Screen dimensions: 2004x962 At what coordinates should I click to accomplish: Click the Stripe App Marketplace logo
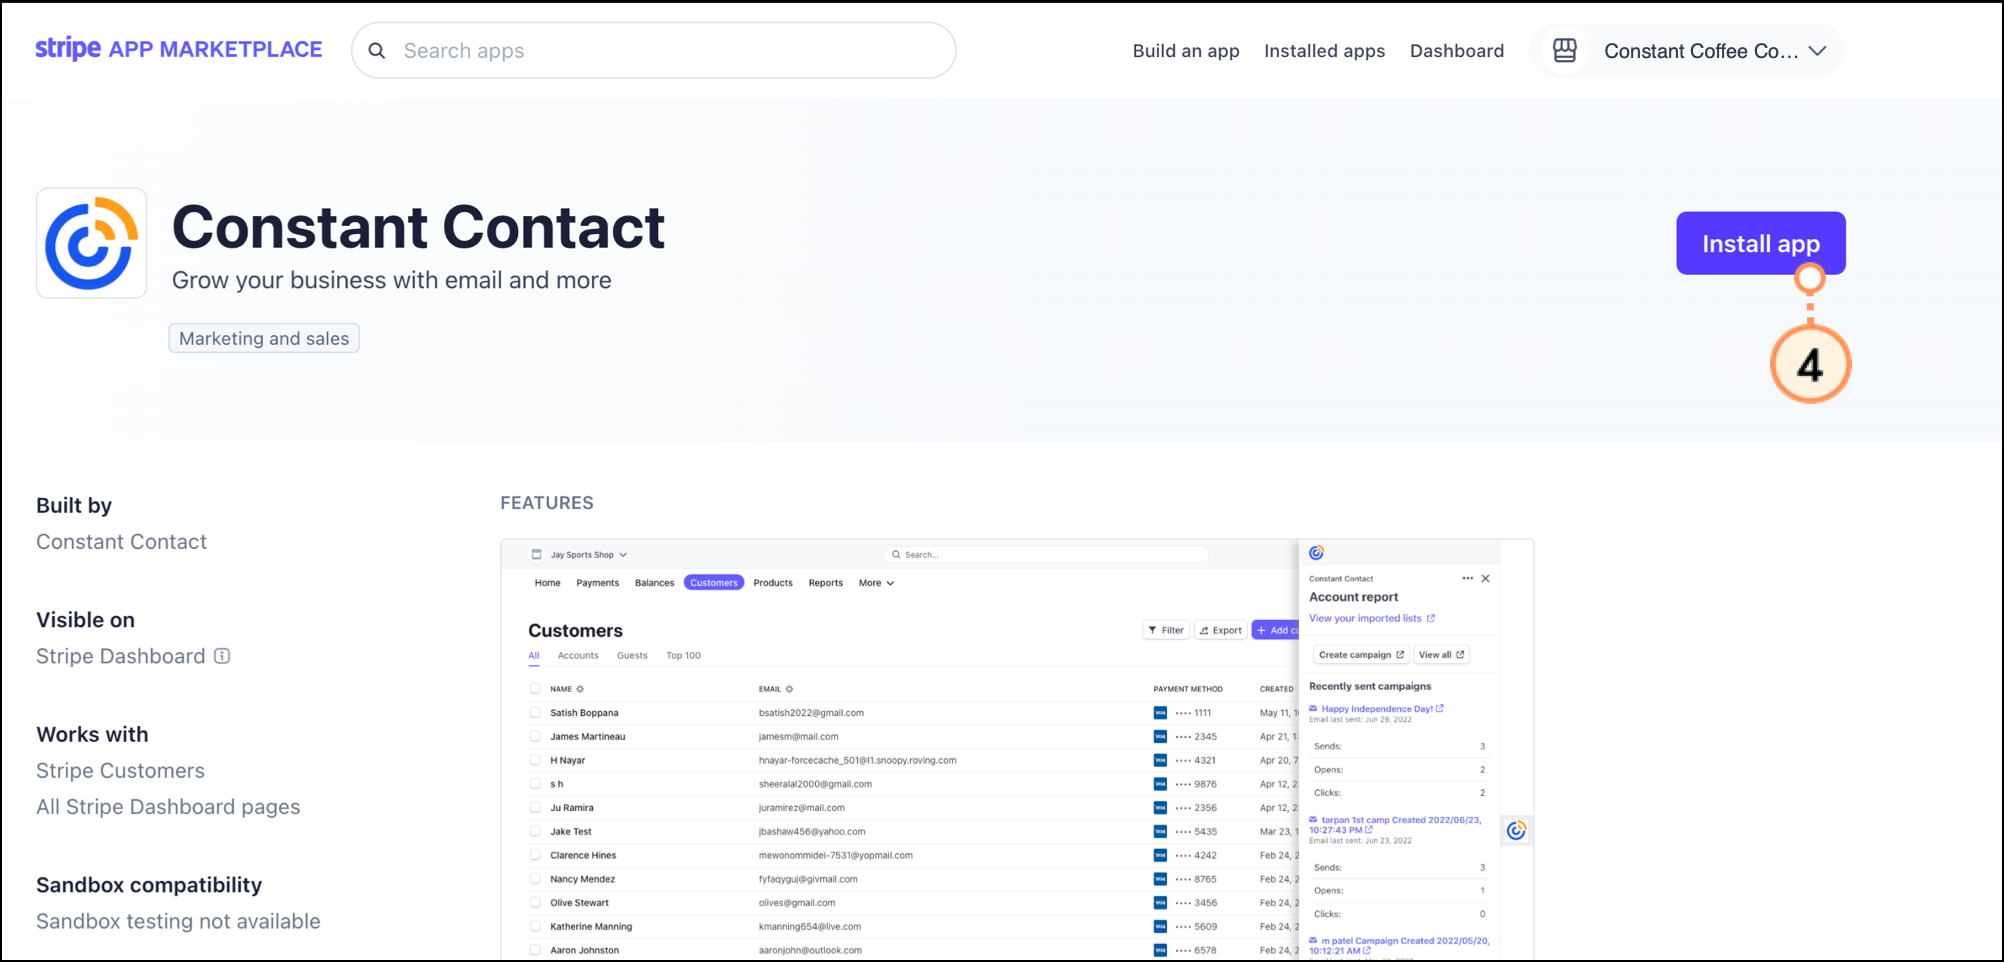tap(179, 49)
